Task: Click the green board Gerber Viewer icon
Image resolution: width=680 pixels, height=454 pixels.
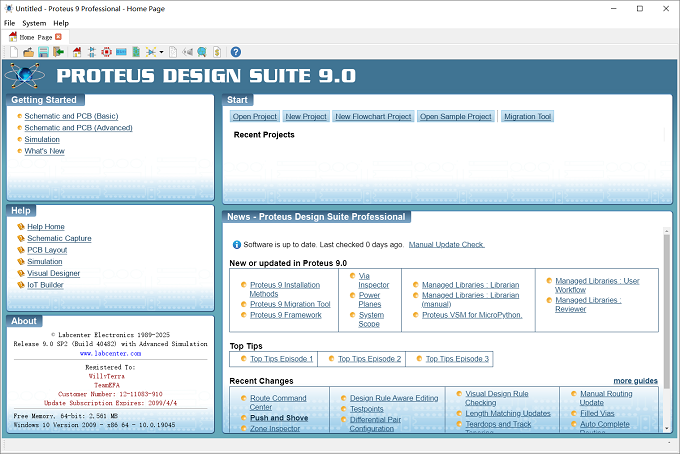Action: 136,52
